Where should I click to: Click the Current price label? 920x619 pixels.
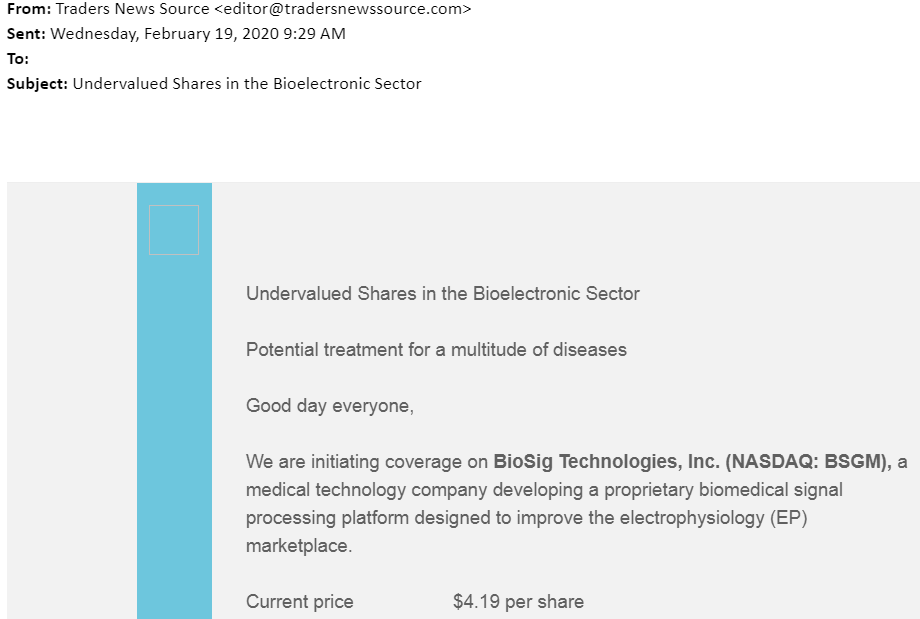point(300,602)
